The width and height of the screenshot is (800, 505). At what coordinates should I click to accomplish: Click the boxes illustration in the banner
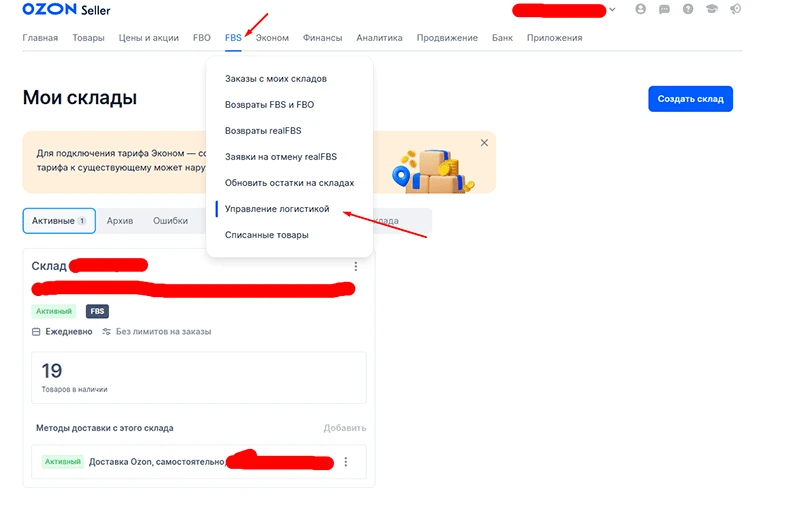point(434,171)
